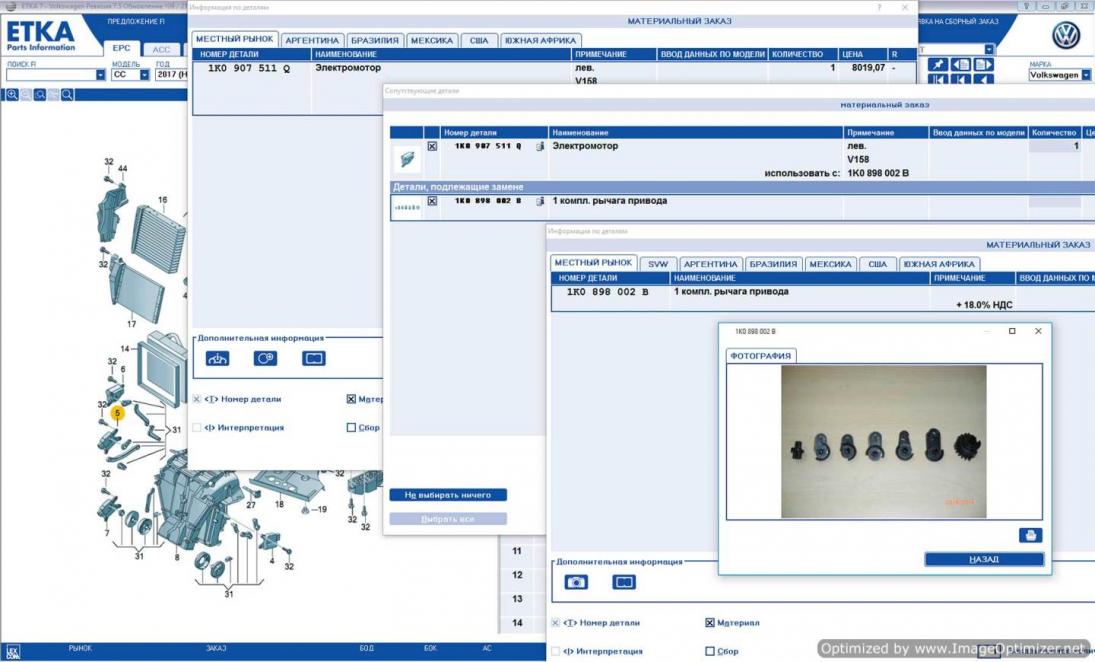
Task: Click the book icon beside the camera icon
Action: [x=624, y=582]
